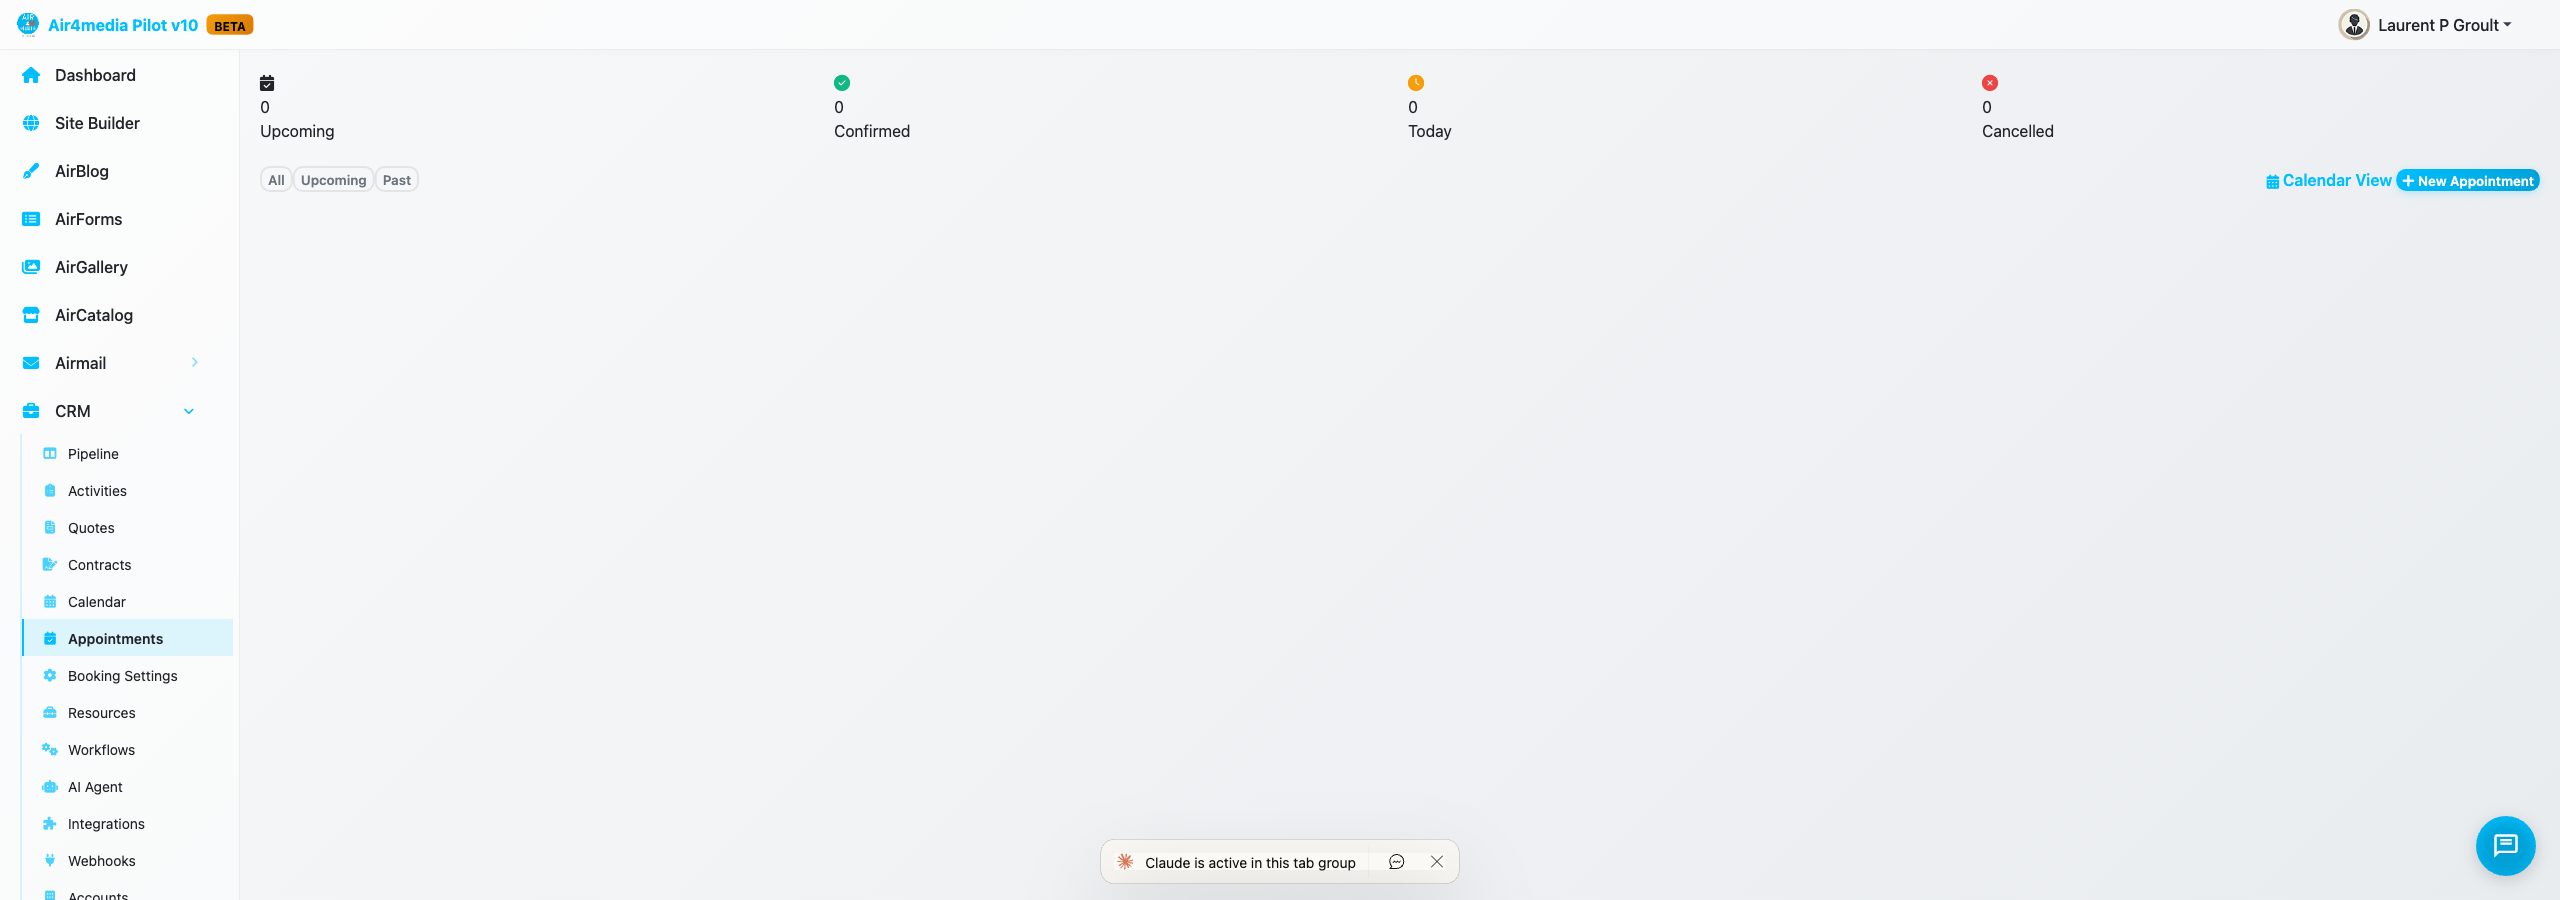Screen dimensions: 2560x900
Task: Select the AirBlog pen icon
Action: [x=30, y=170]
